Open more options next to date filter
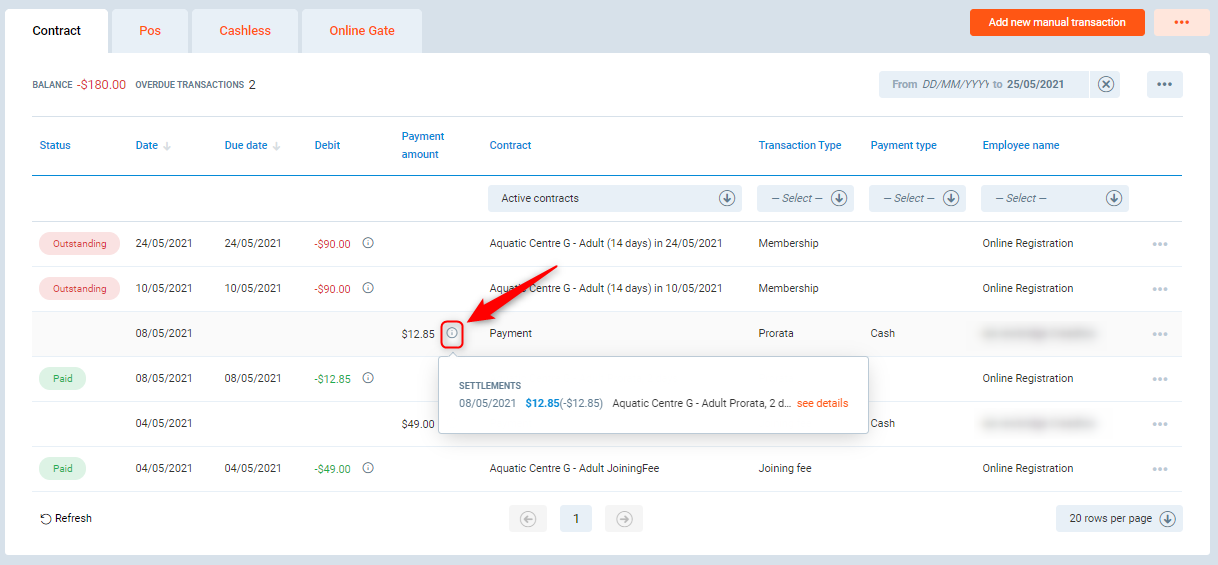 point(1164,84)
